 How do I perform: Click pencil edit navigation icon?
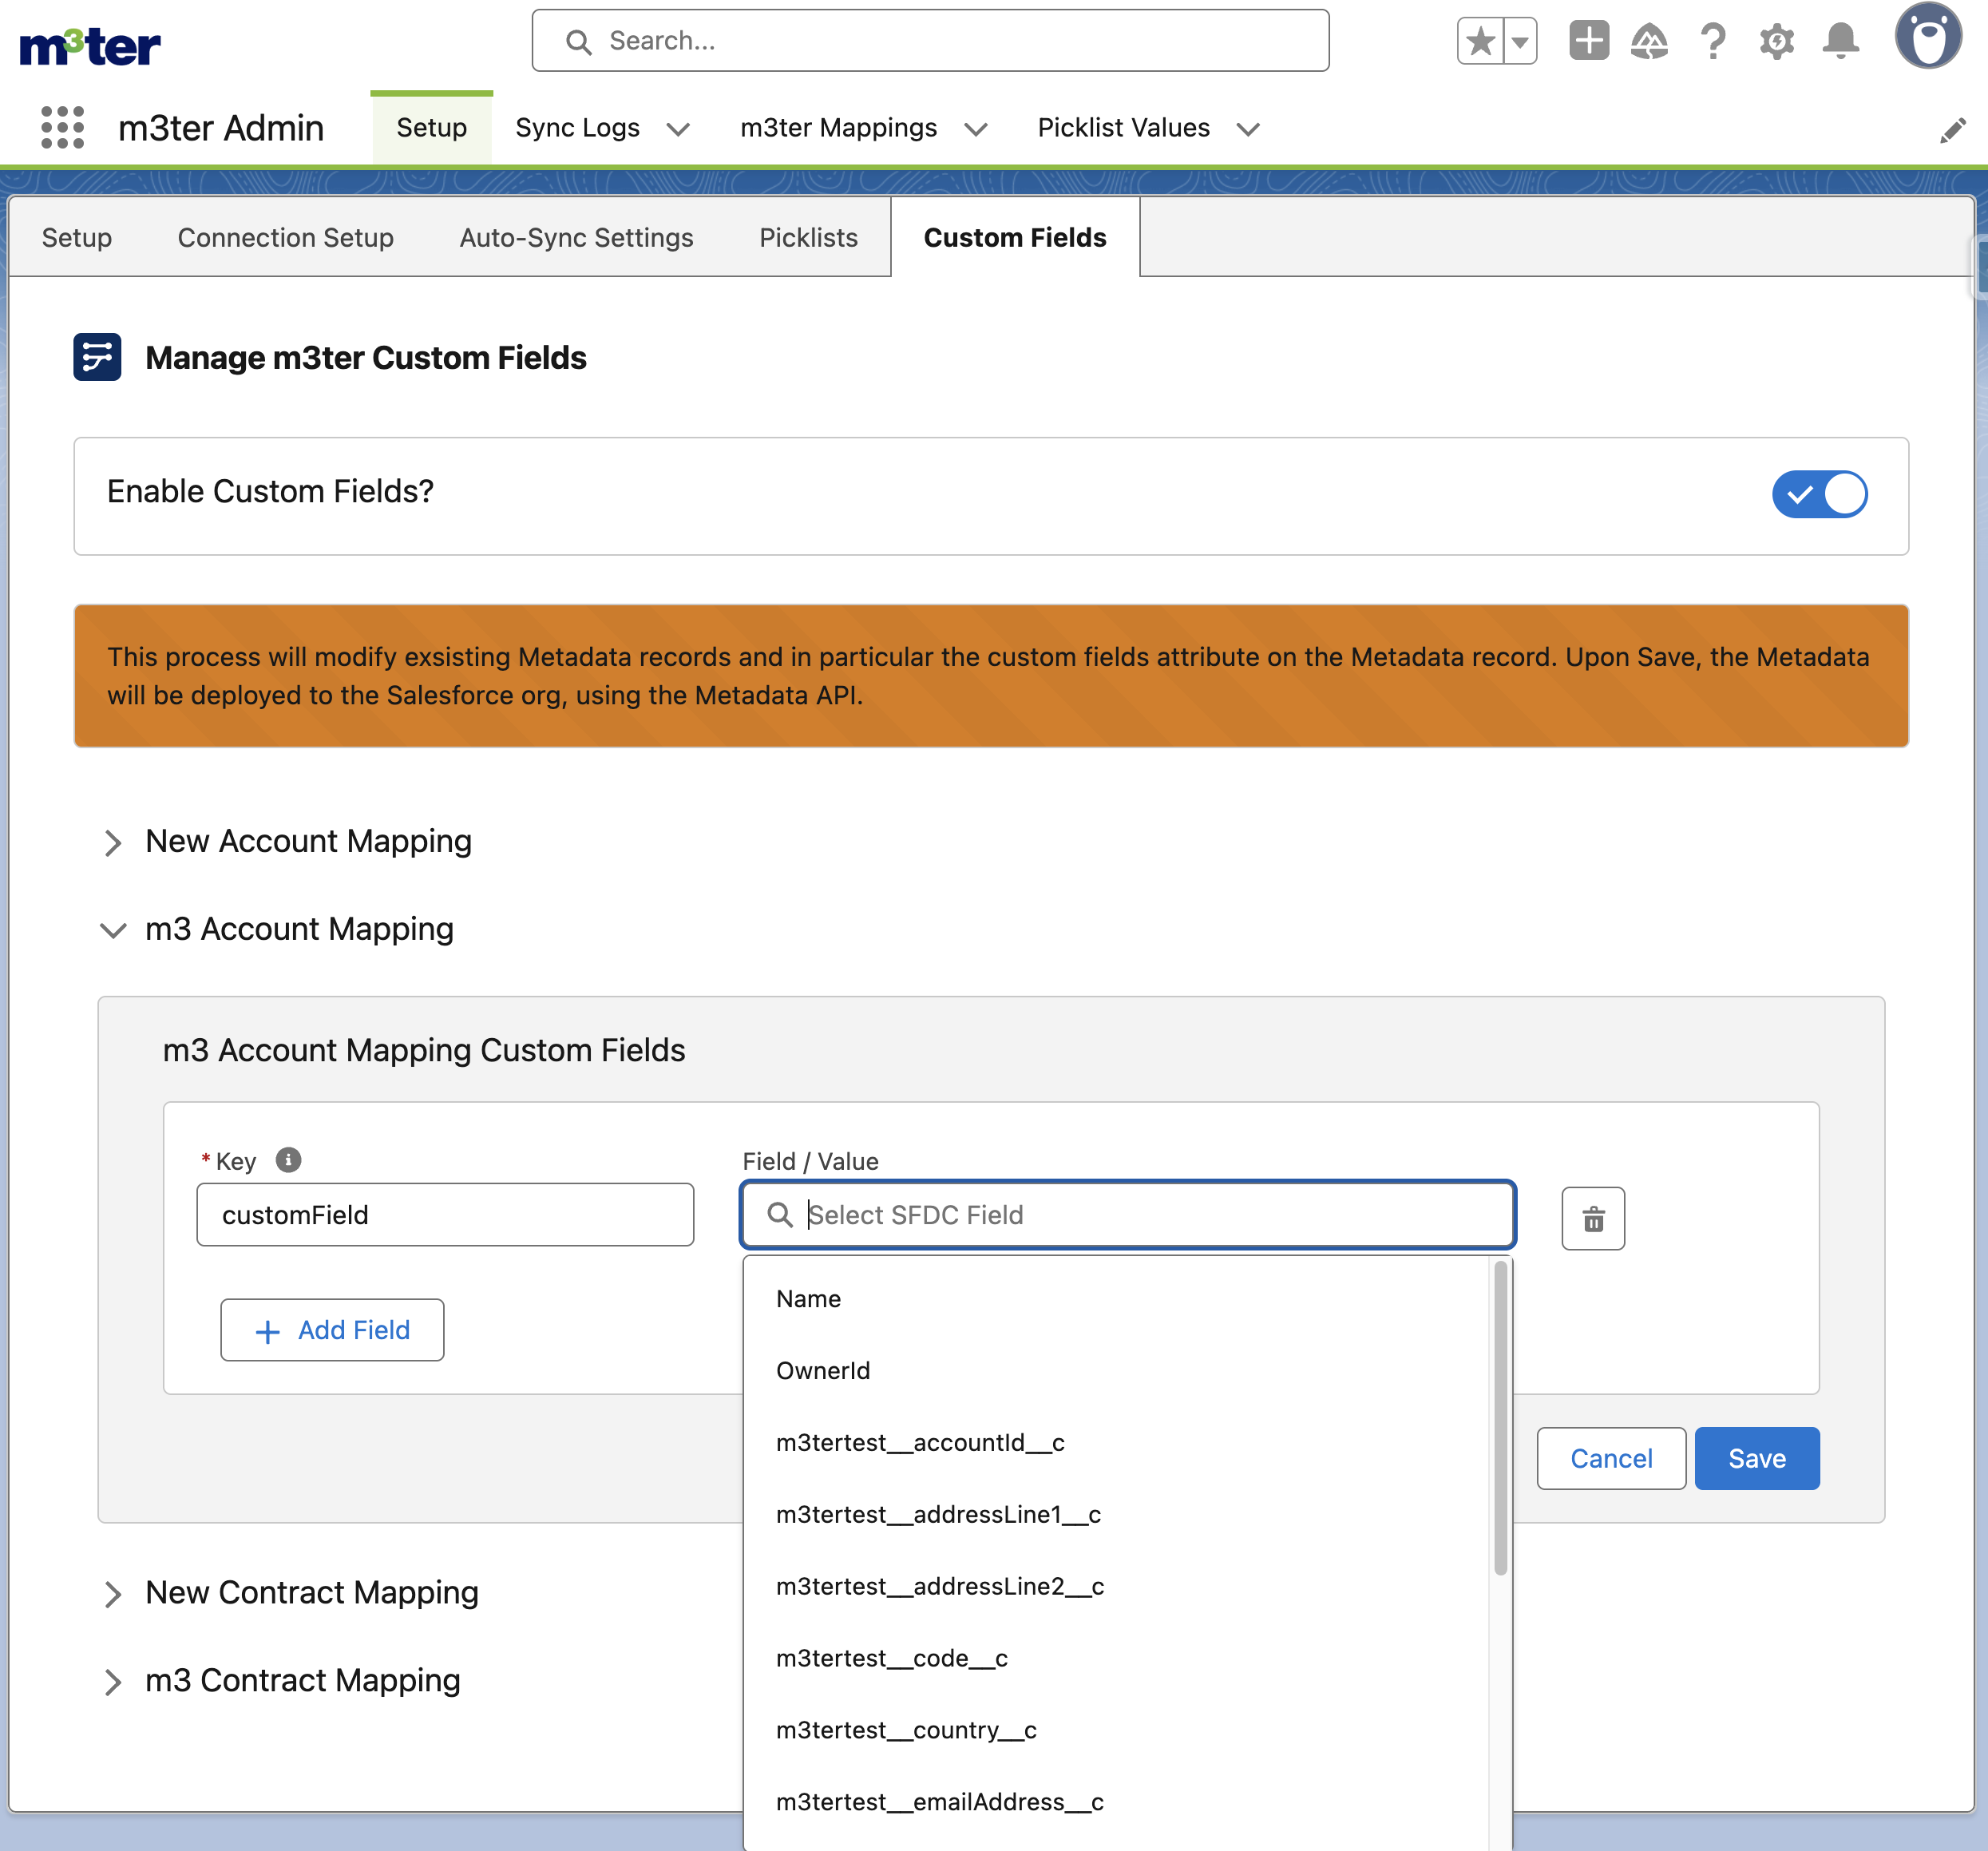pyautogui.click(x=1952, y=130)
